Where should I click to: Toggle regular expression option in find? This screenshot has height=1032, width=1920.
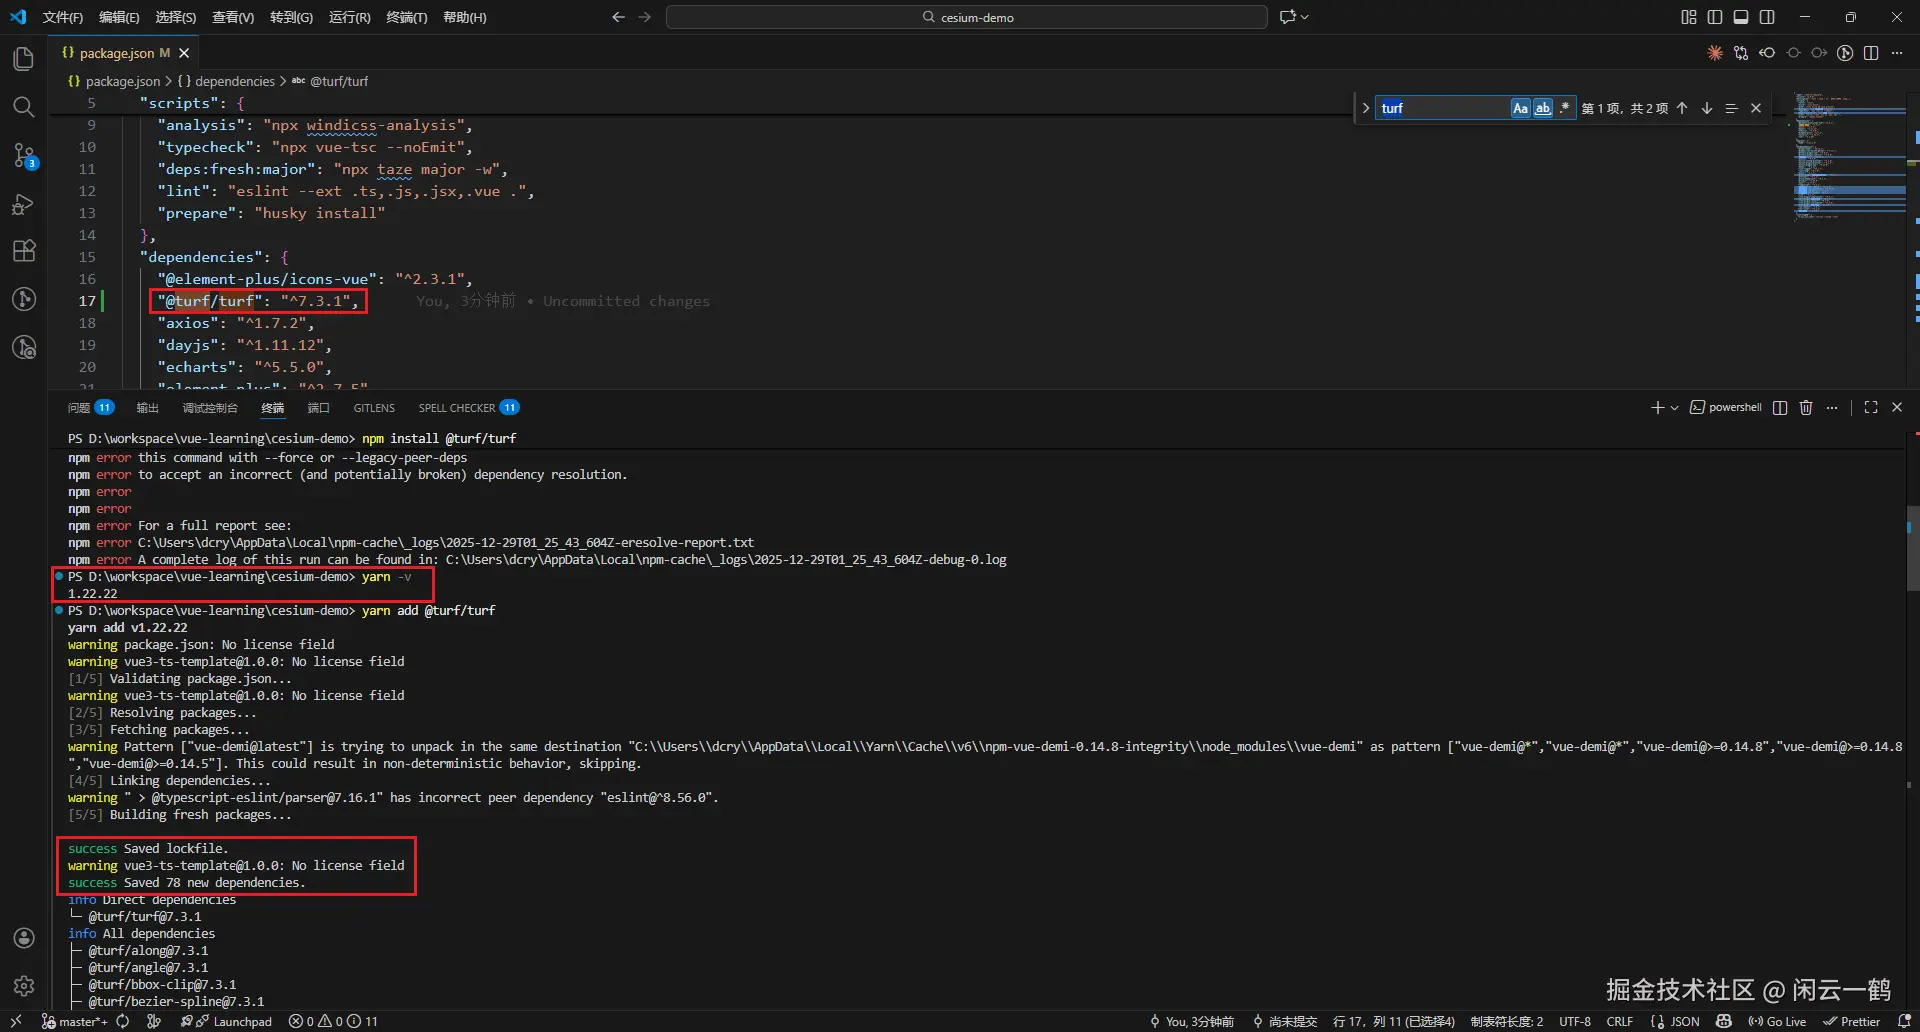[x=1565, y=108]
